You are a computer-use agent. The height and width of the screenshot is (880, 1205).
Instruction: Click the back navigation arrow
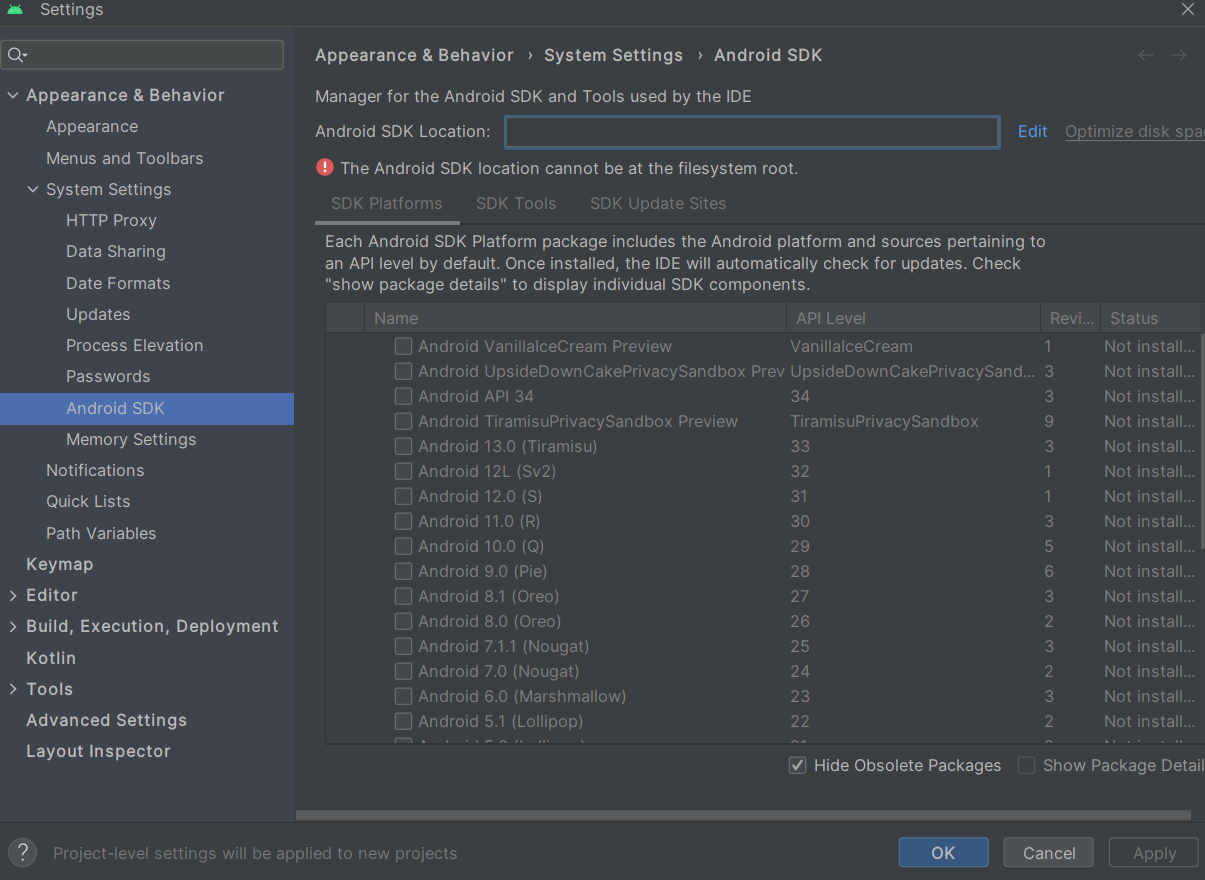click(1146, 56)
